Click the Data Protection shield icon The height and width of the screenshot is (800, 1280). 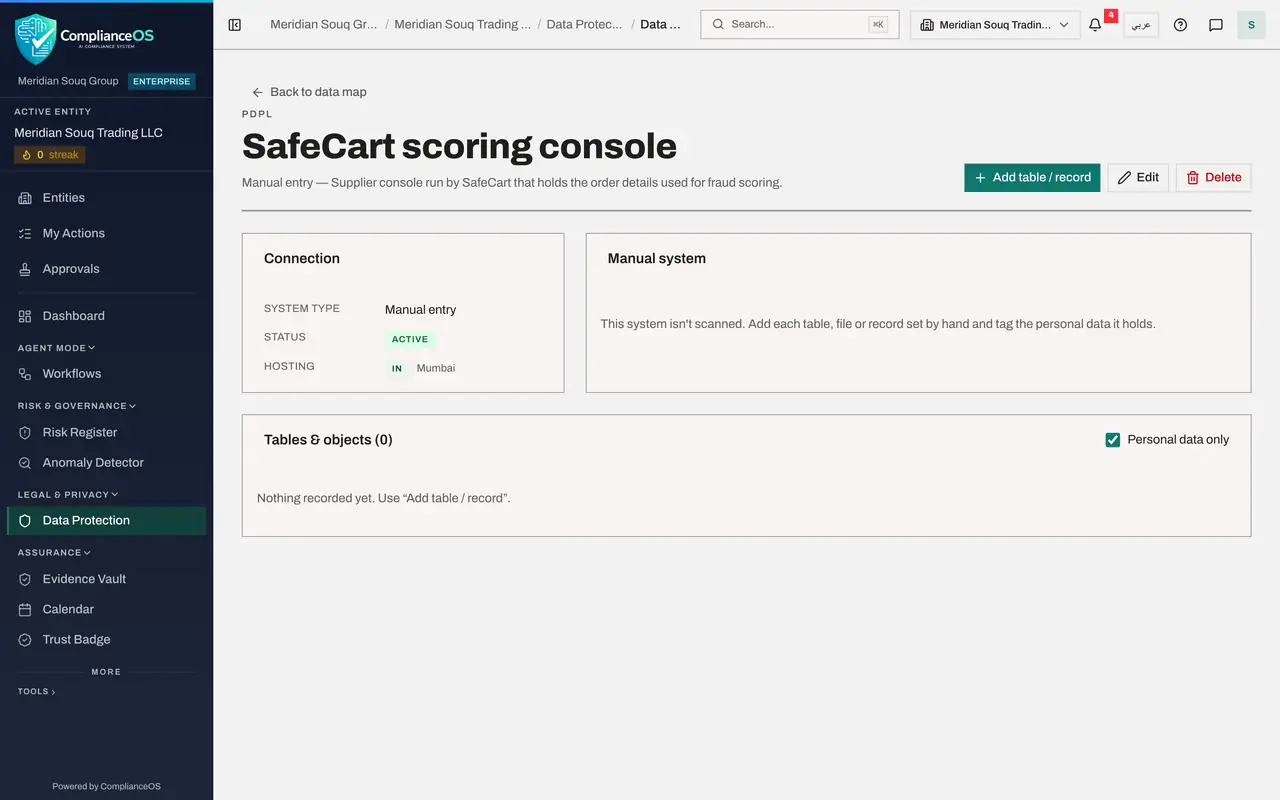25,521
